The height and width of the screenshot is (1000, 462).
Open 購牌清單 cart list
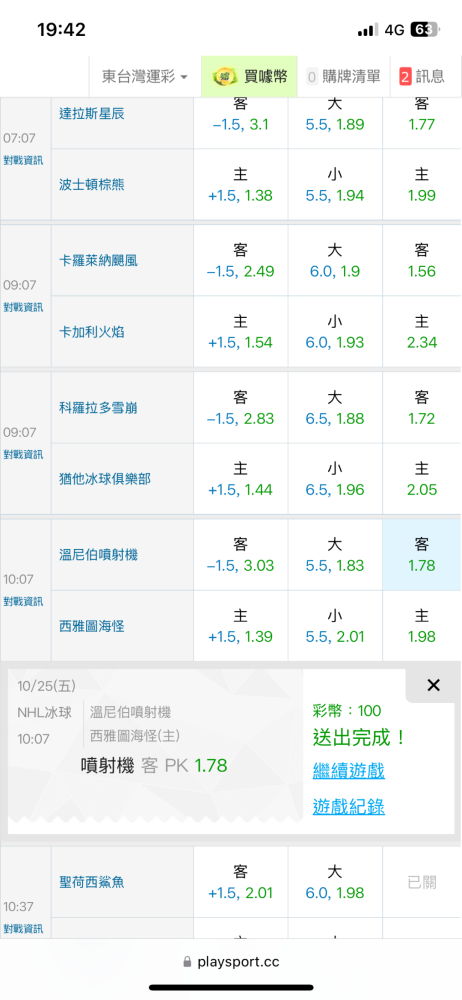pyautogui.click(x=343, y=77)
